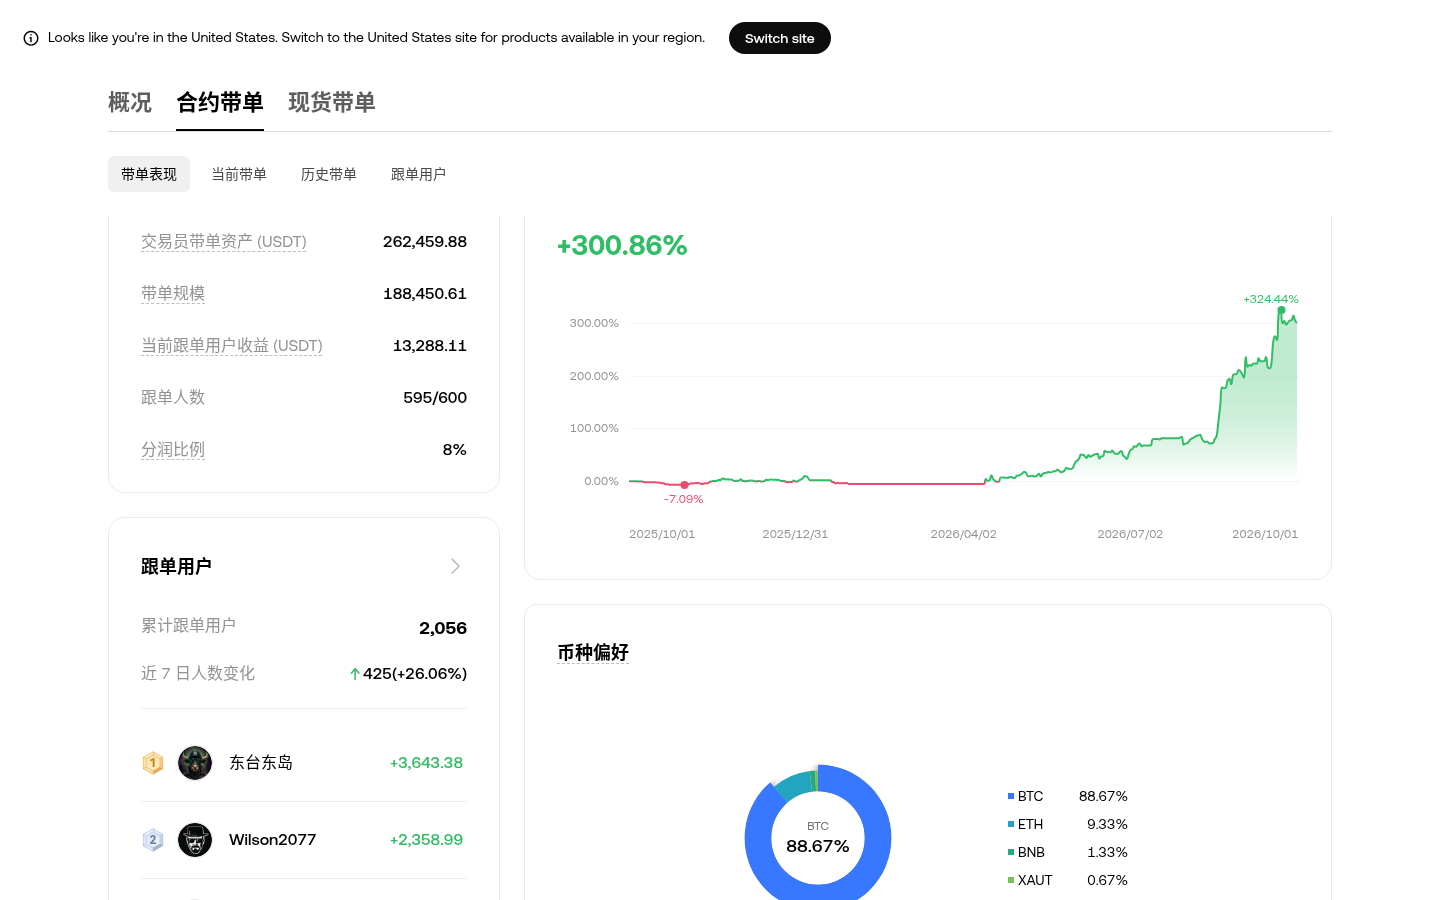This screenshot has height=900, width=1440.
Task: Click the 币种偏好 heading
Action: (x=593, y=653)
